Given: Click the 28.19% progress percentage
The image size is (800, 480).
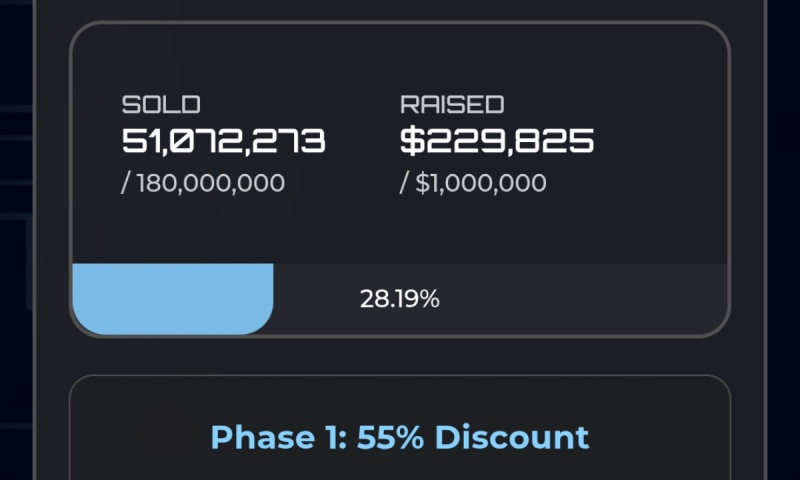Looking at the screenshot, I should [x=399, y=299].
